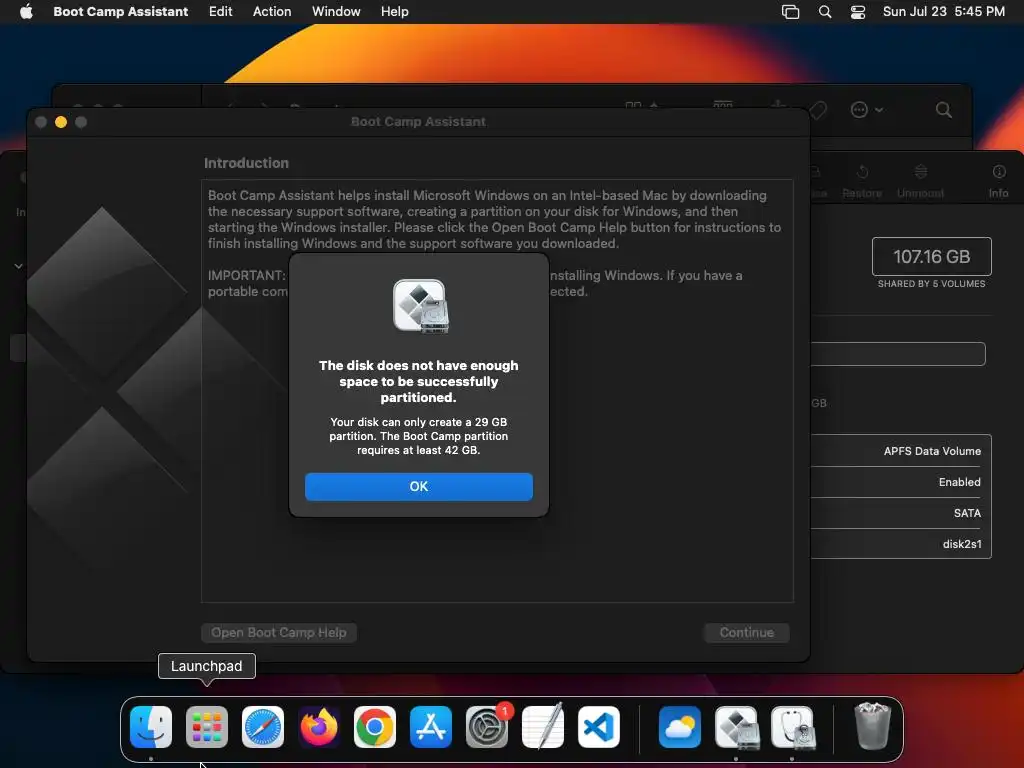Launch Firefox from the Dock
Image resolution: width=1024 pixels, height=768 pixels.
pos(319,727)
